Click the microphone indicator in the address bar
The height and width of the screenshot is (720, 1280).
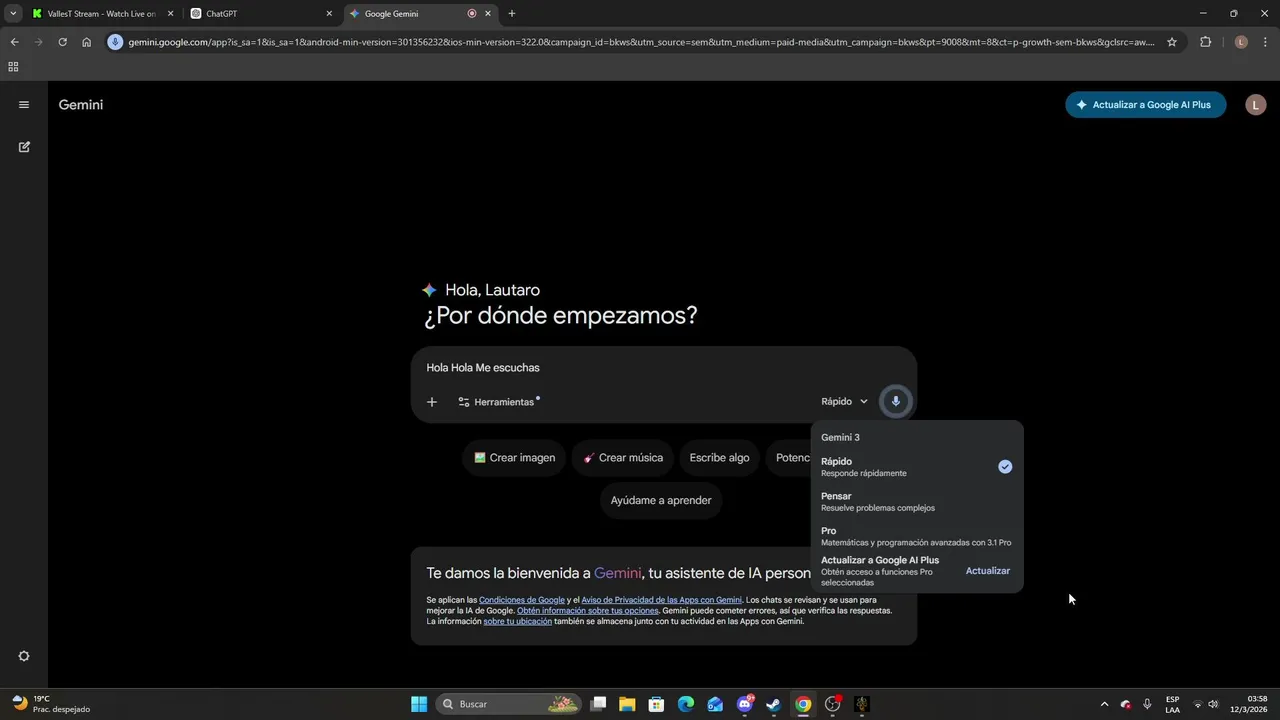coord(116,42)
